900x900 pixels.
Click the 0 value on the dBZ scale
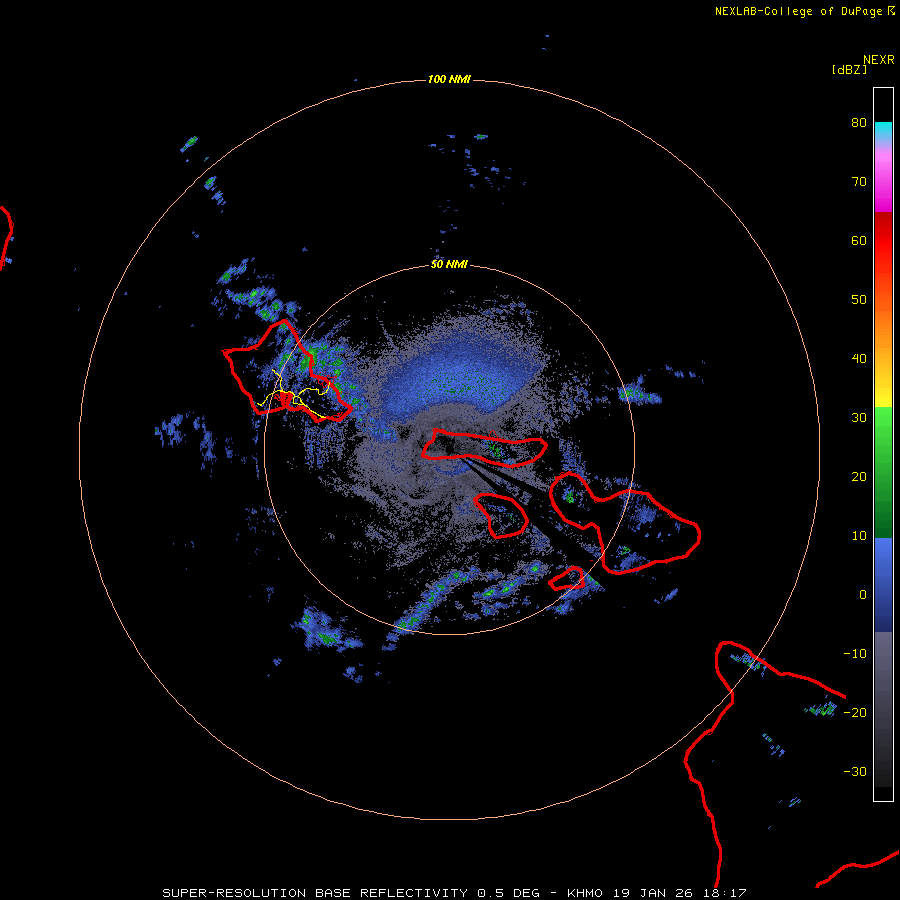click(x=863, y=595)
